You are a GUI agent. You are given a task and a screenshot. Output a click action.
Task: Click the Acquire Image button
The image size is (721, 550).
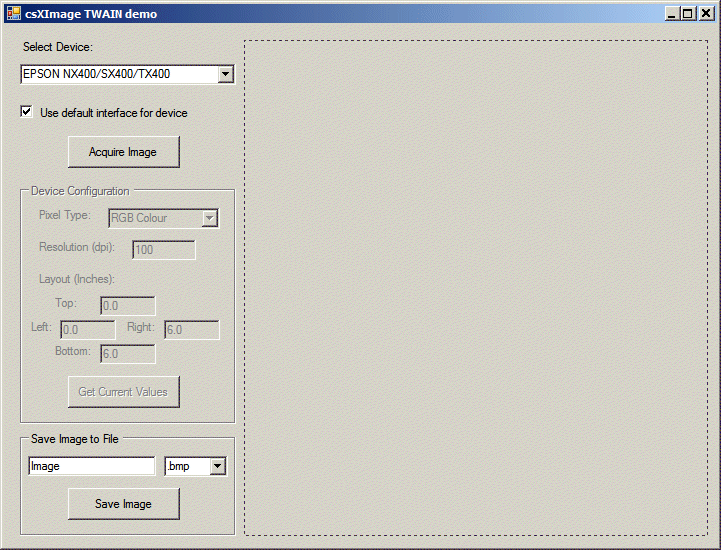tap(124, 152)
